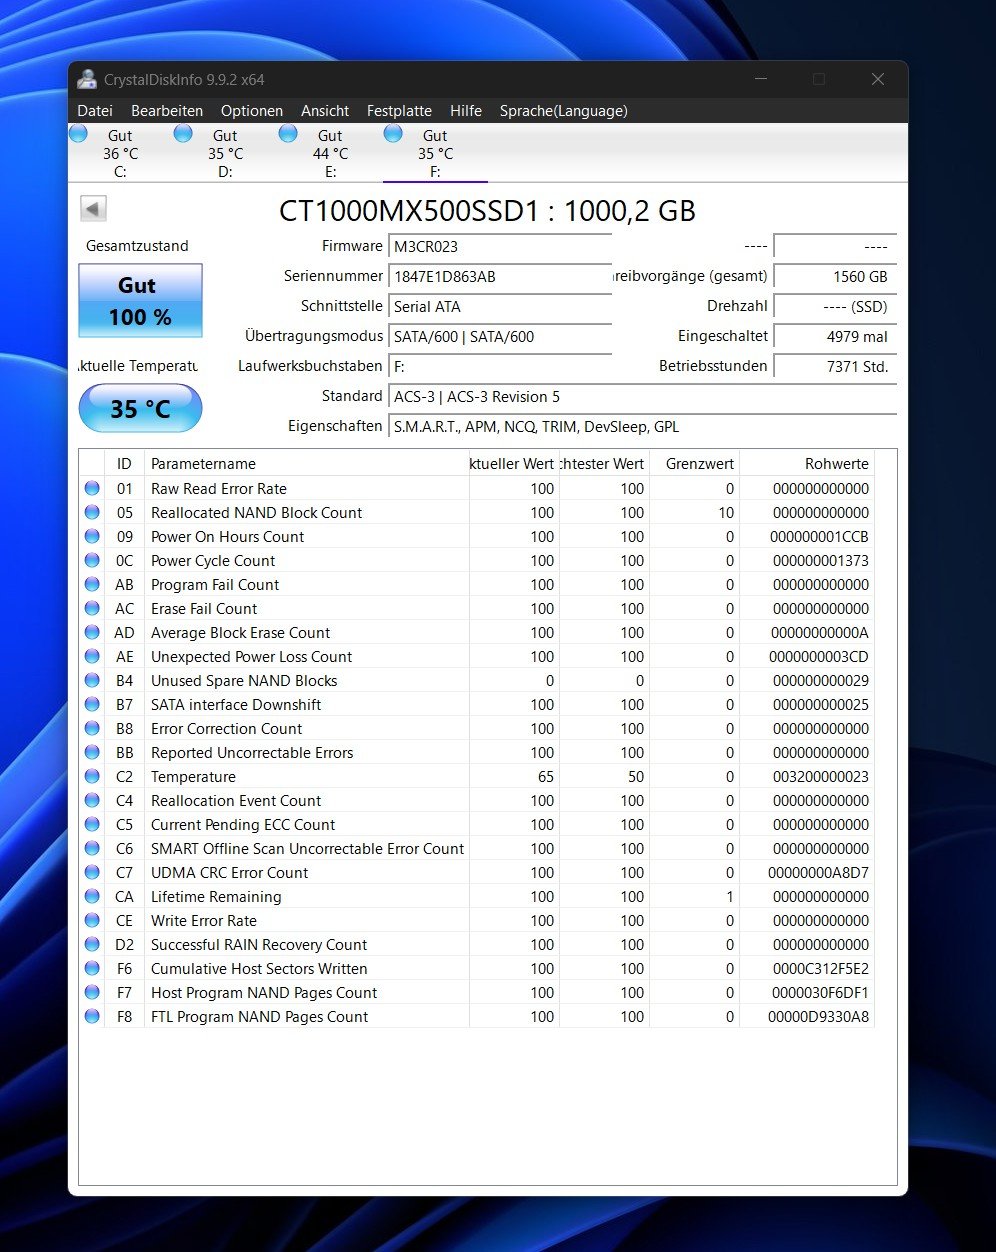The image size is (996, 1252).
Task: Click status dot for Host Program NAND Pages Count
Action: click(93, 992)
